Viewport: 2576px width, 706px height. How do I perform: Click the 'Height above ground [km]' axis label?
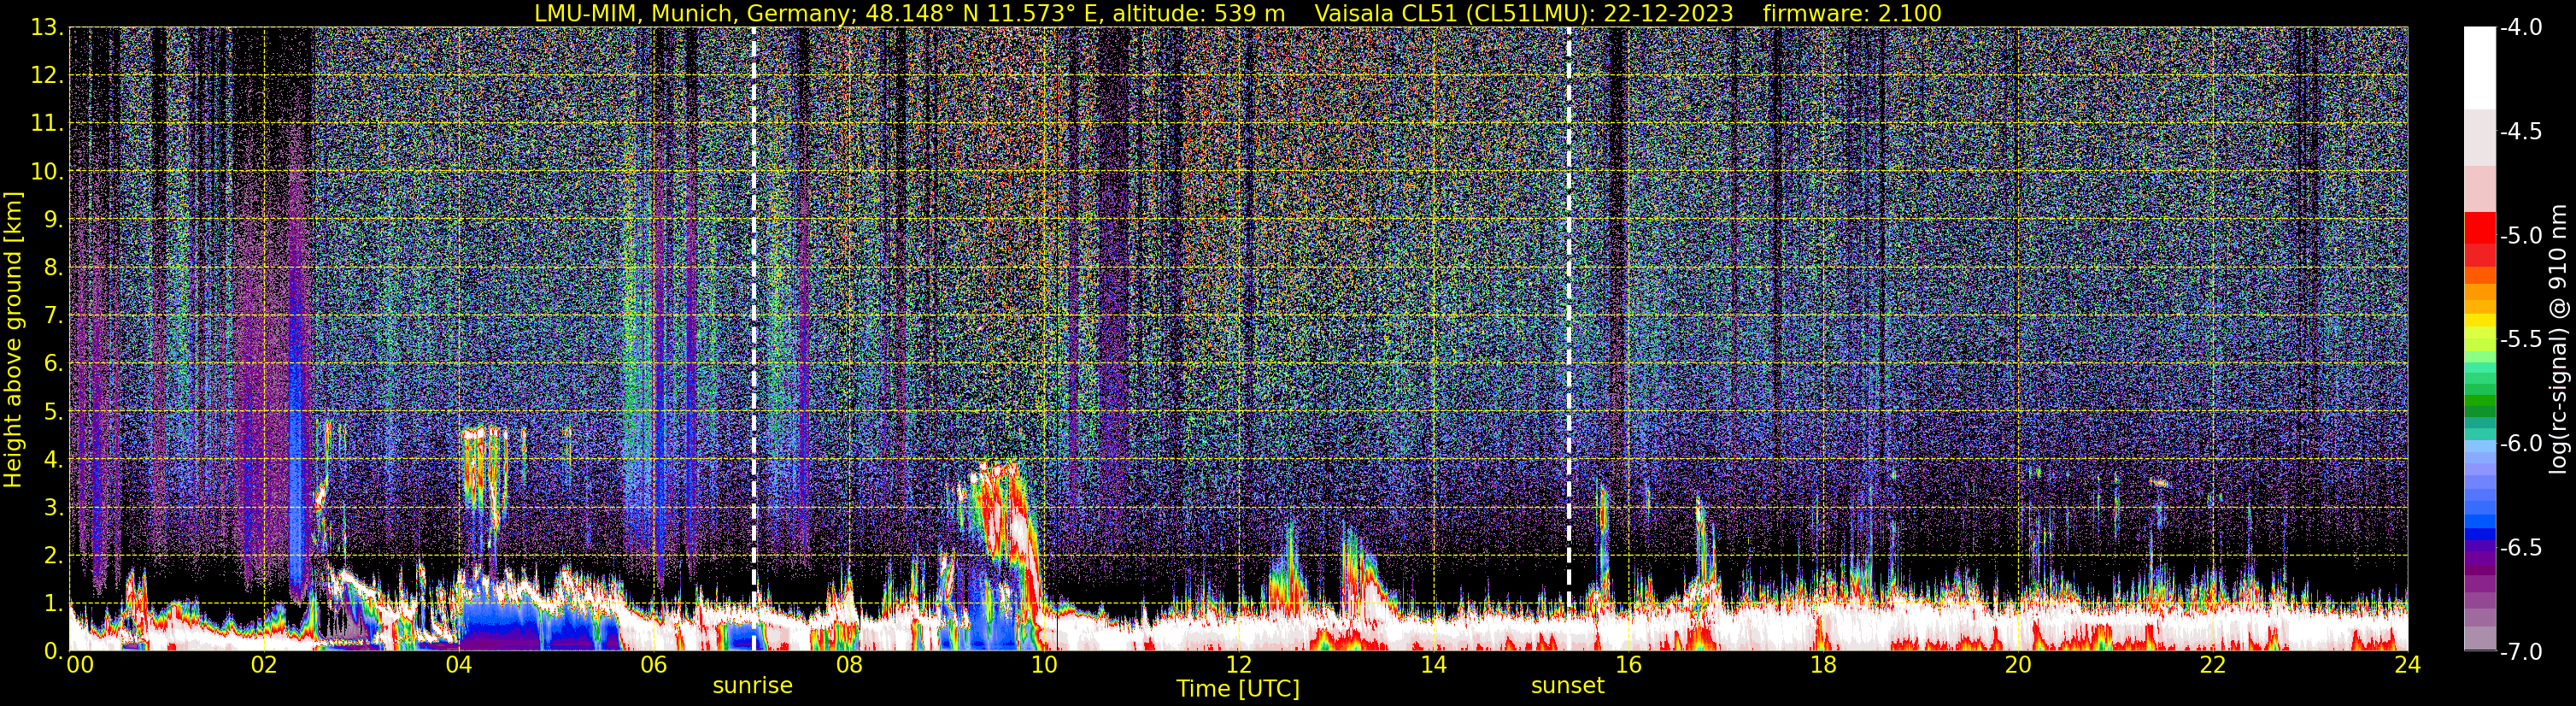pyautogui.click(x=13, y=339)
